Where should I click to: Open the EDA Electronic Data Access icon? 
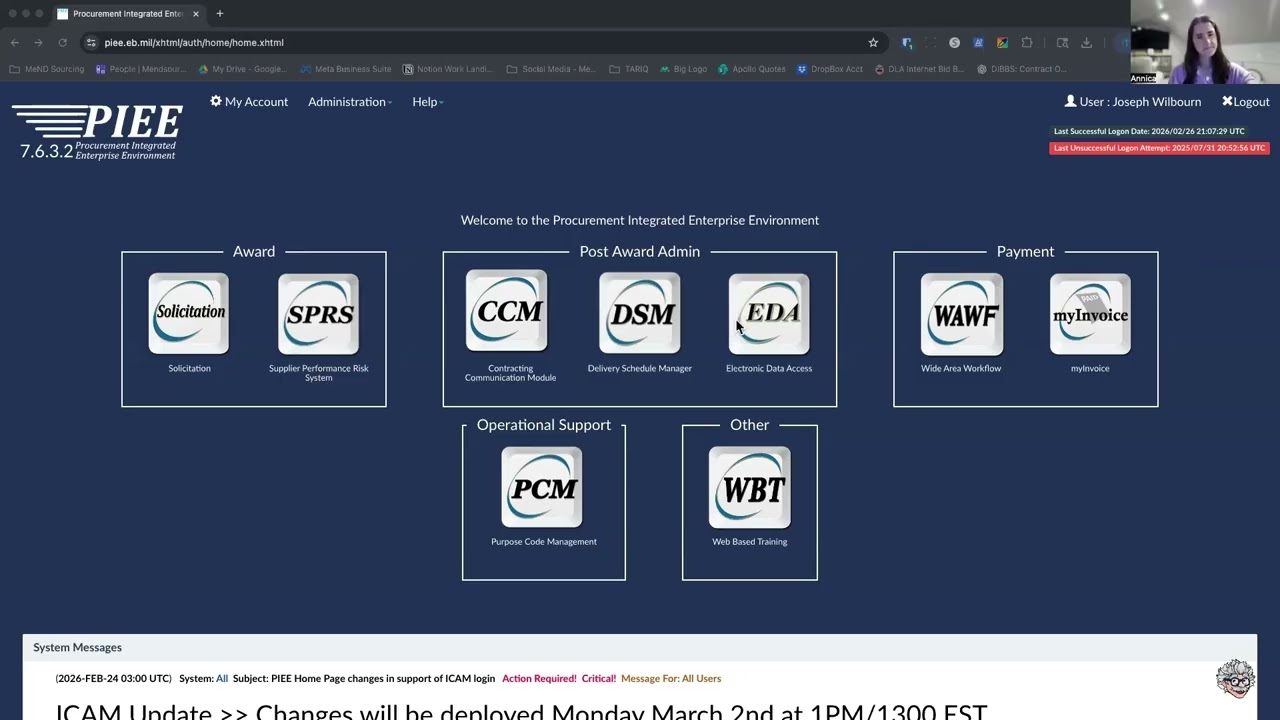click(x=769, y=314)
